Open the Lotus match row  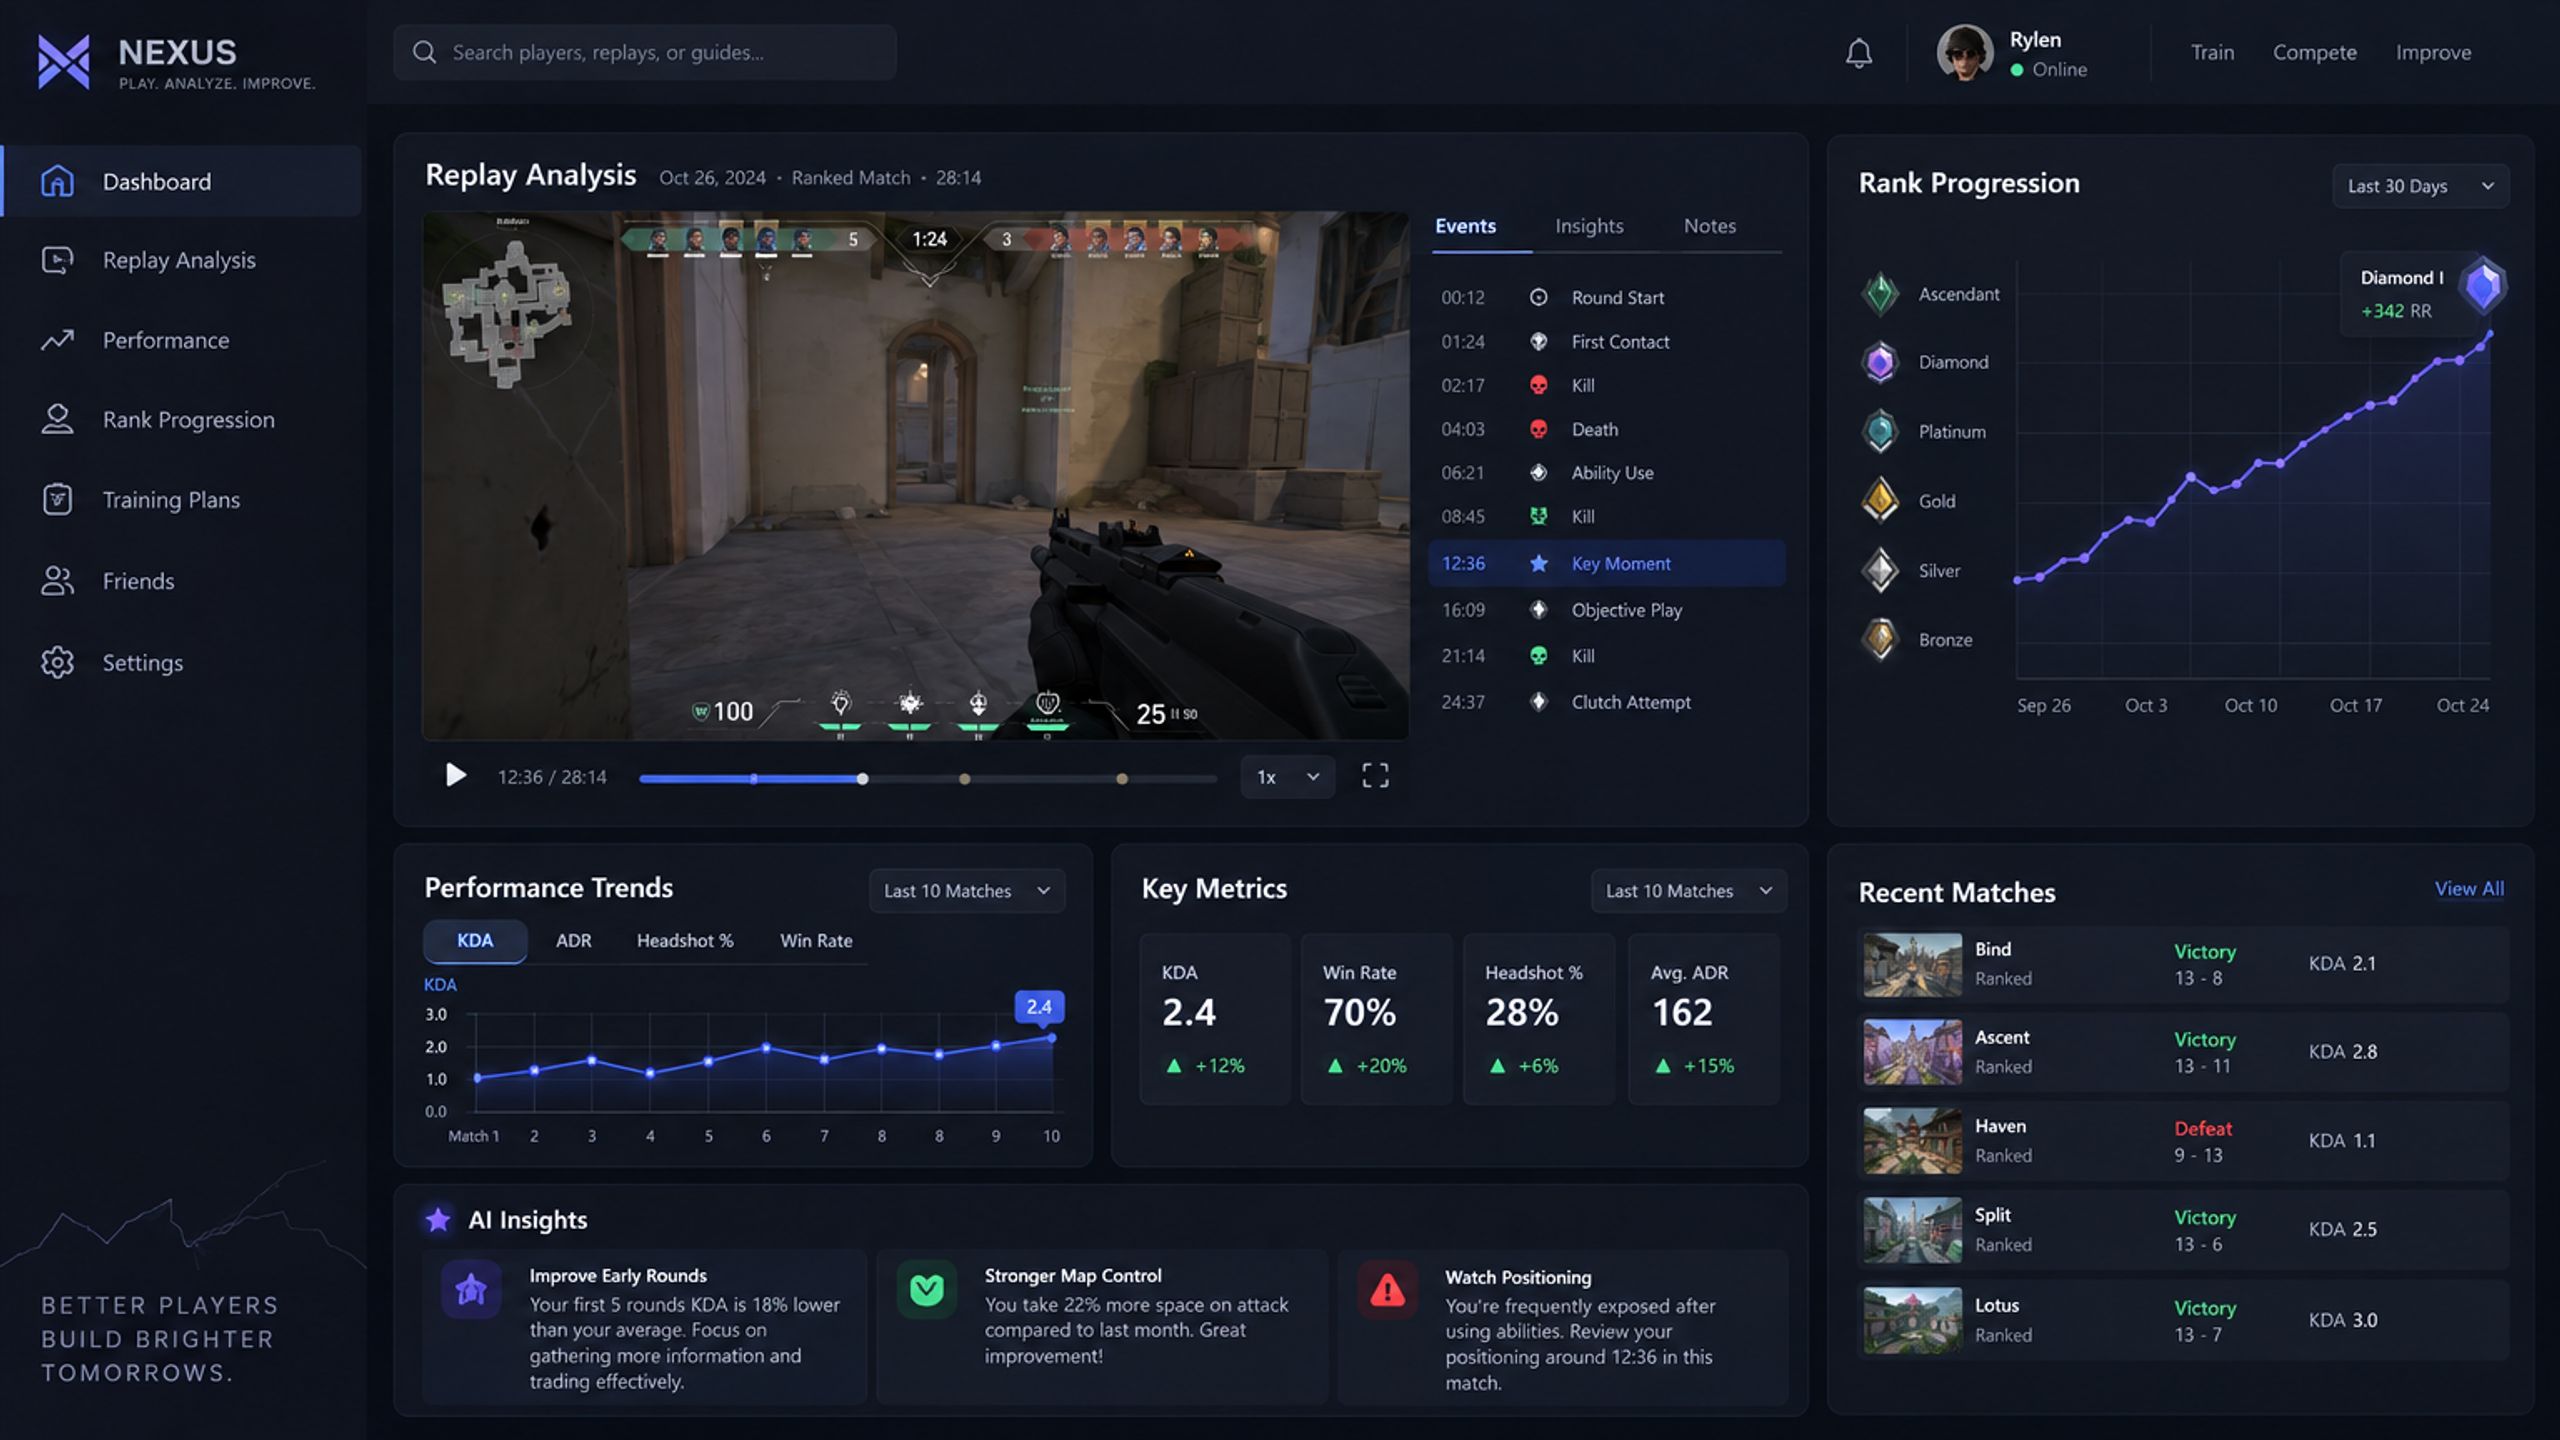(2182, 1320)
